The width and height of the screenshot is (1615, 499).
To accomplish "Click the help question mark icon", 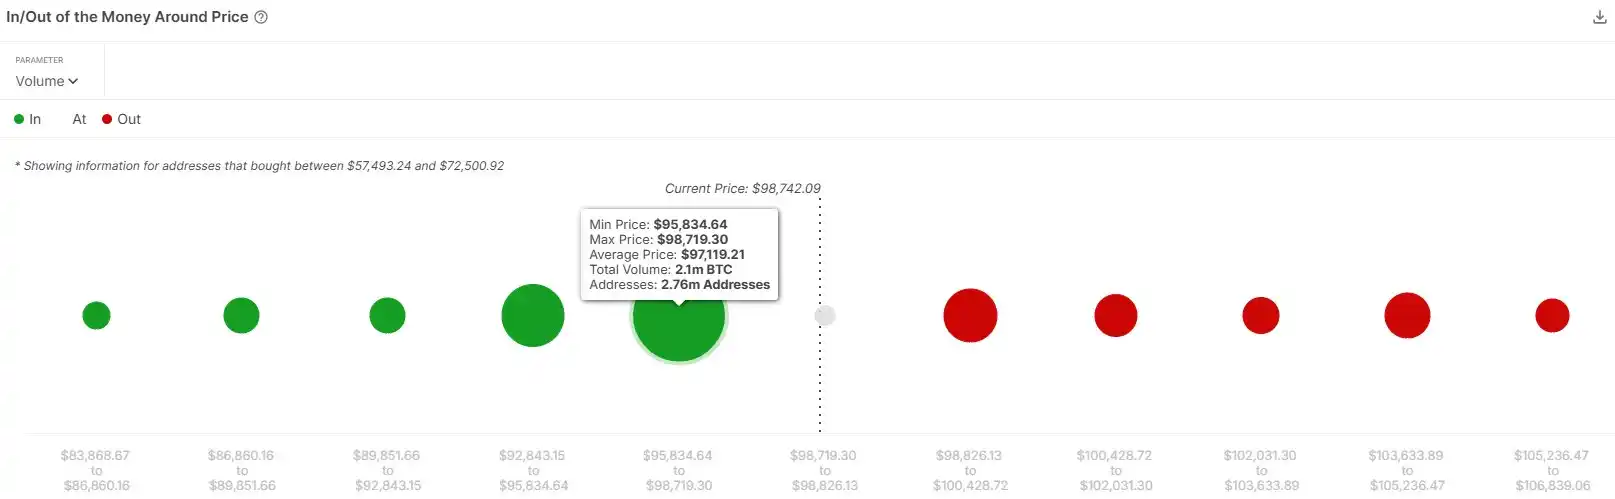I will coord(261,17).
